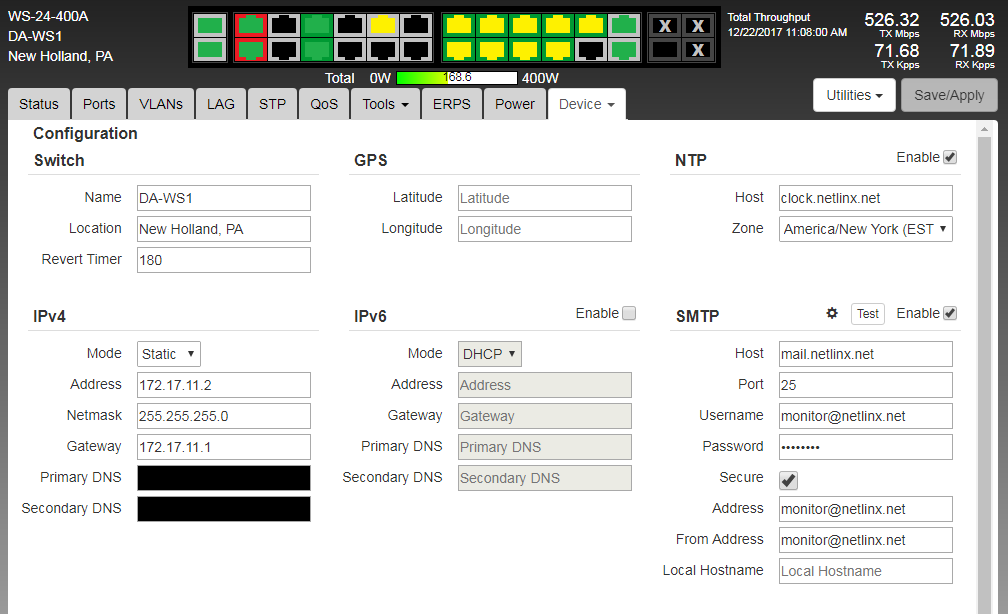Open the IPv4 Mode dropdown
This screenshot has height=614, width=1008.
coord(169,354)
